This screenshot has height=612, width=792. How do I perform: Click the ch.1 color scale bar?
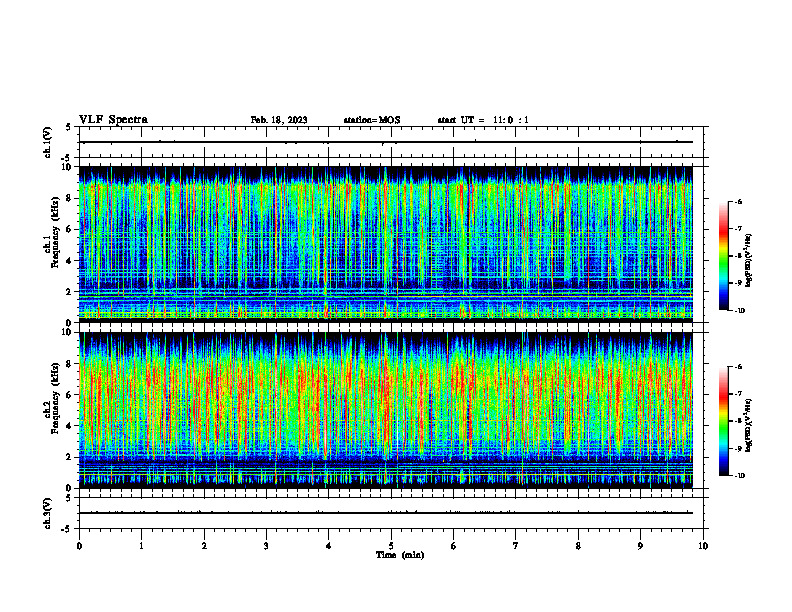tap(723, 256)
